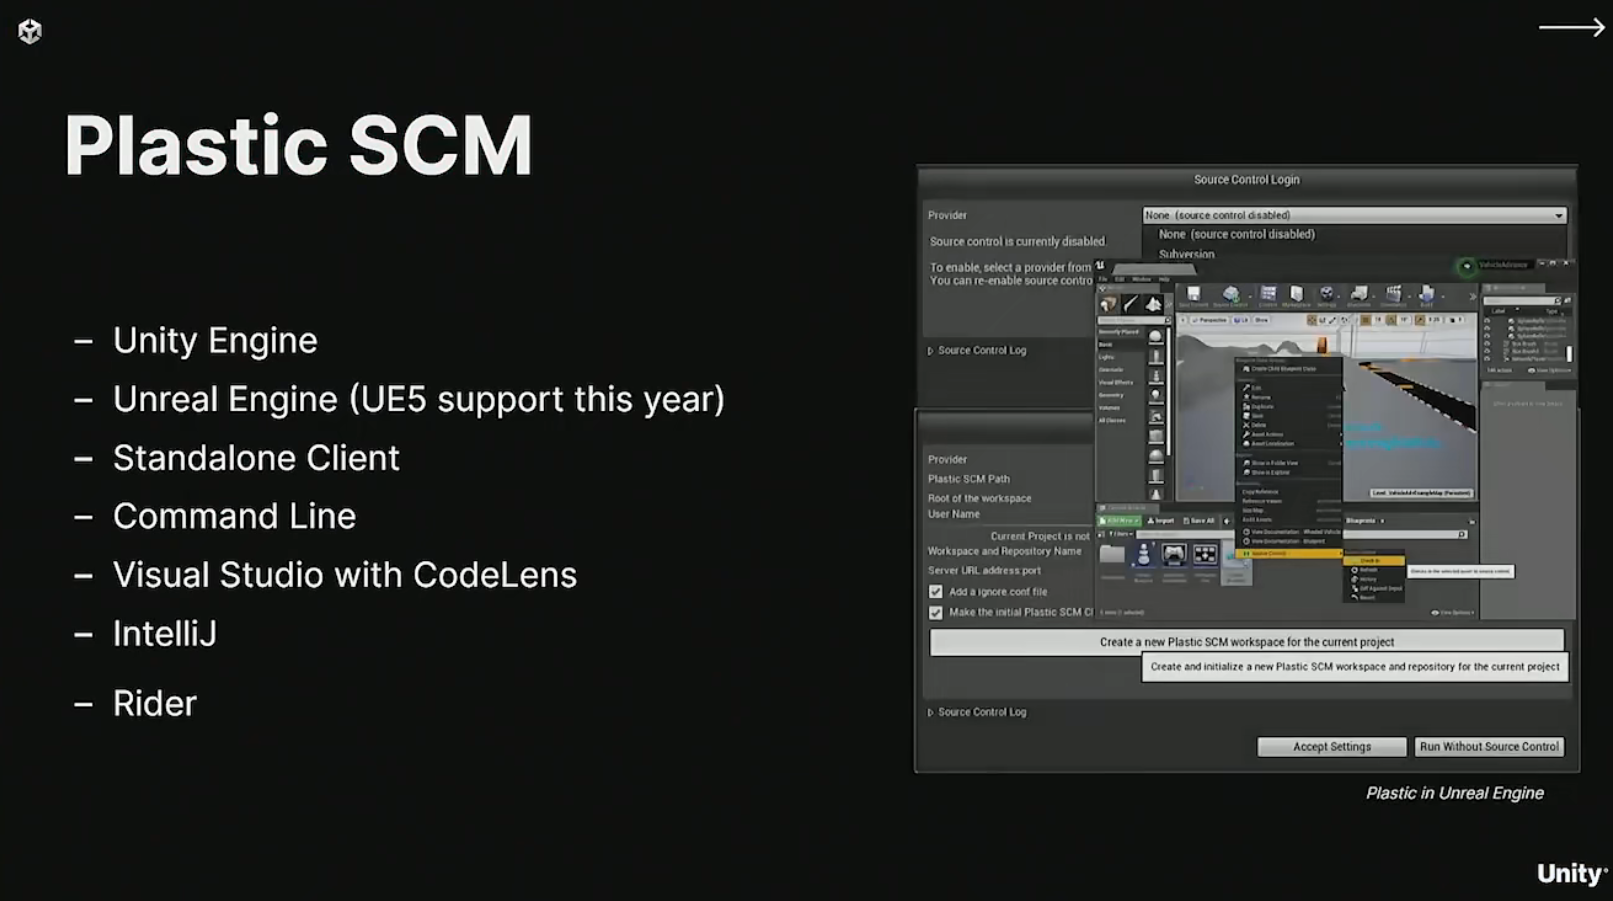Click Save Current icon in Unreal toolbar

[1194, 296]
